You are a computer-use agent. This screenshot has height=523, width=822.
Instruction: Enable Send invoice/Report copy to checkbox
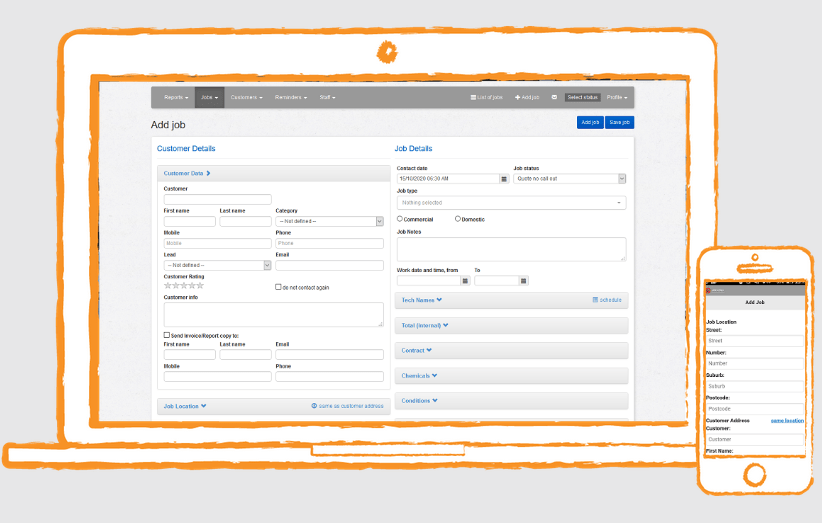tap(166, 335)
